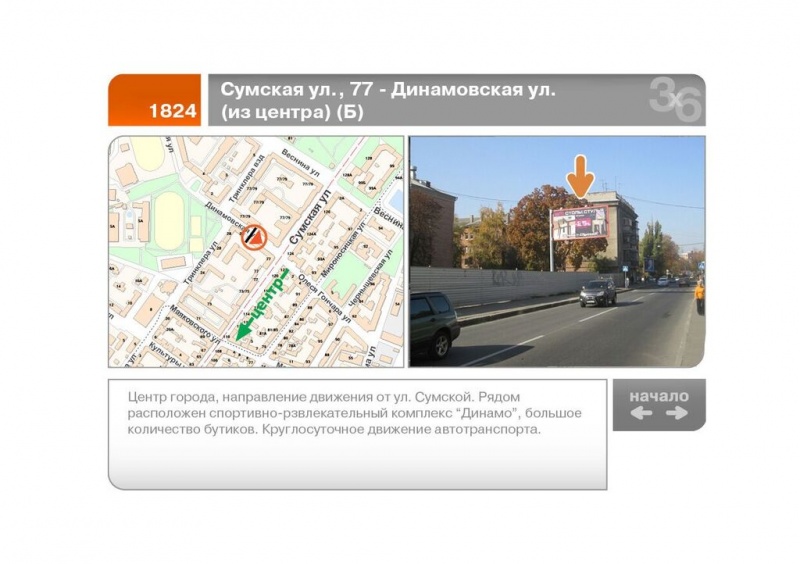Click the billboard in the street photo
The width and height of the screenshot is (800, 564).
point(579,223)
